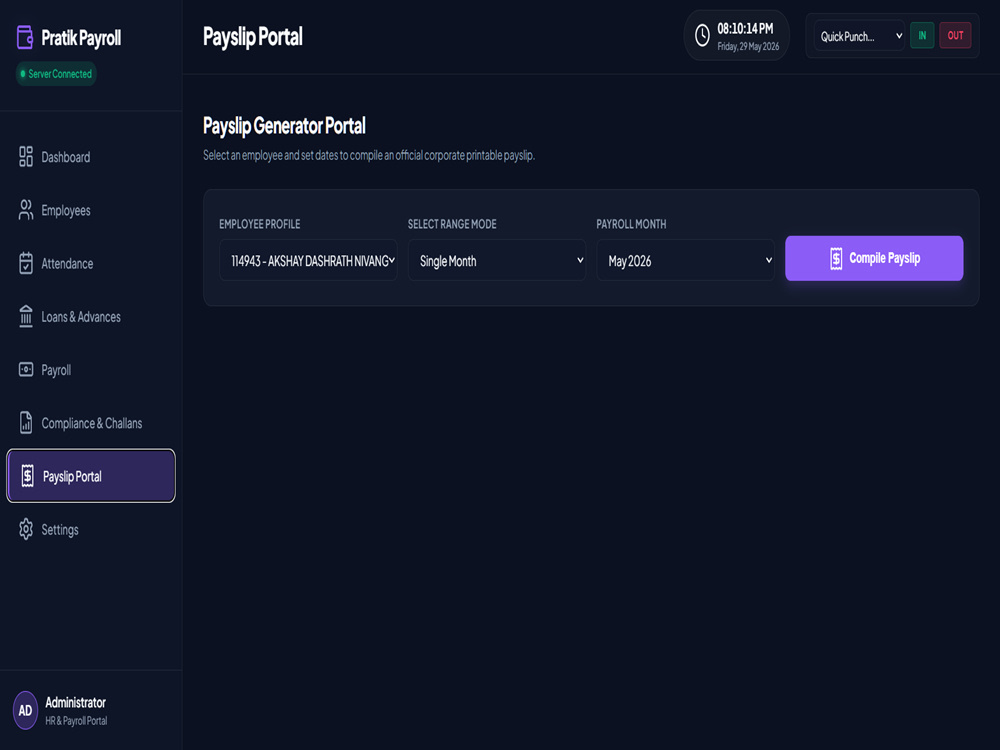The height and width of the screenshot is (750, 1000).
Task: Expand the Quick Punch dropdown
Action: (x=860, y=36)
